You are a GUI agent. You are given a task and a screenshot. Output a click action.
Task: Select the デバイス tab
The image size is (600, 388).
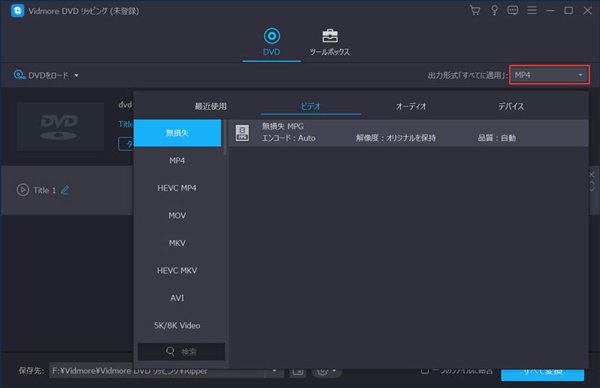click(x=511, y=106)
